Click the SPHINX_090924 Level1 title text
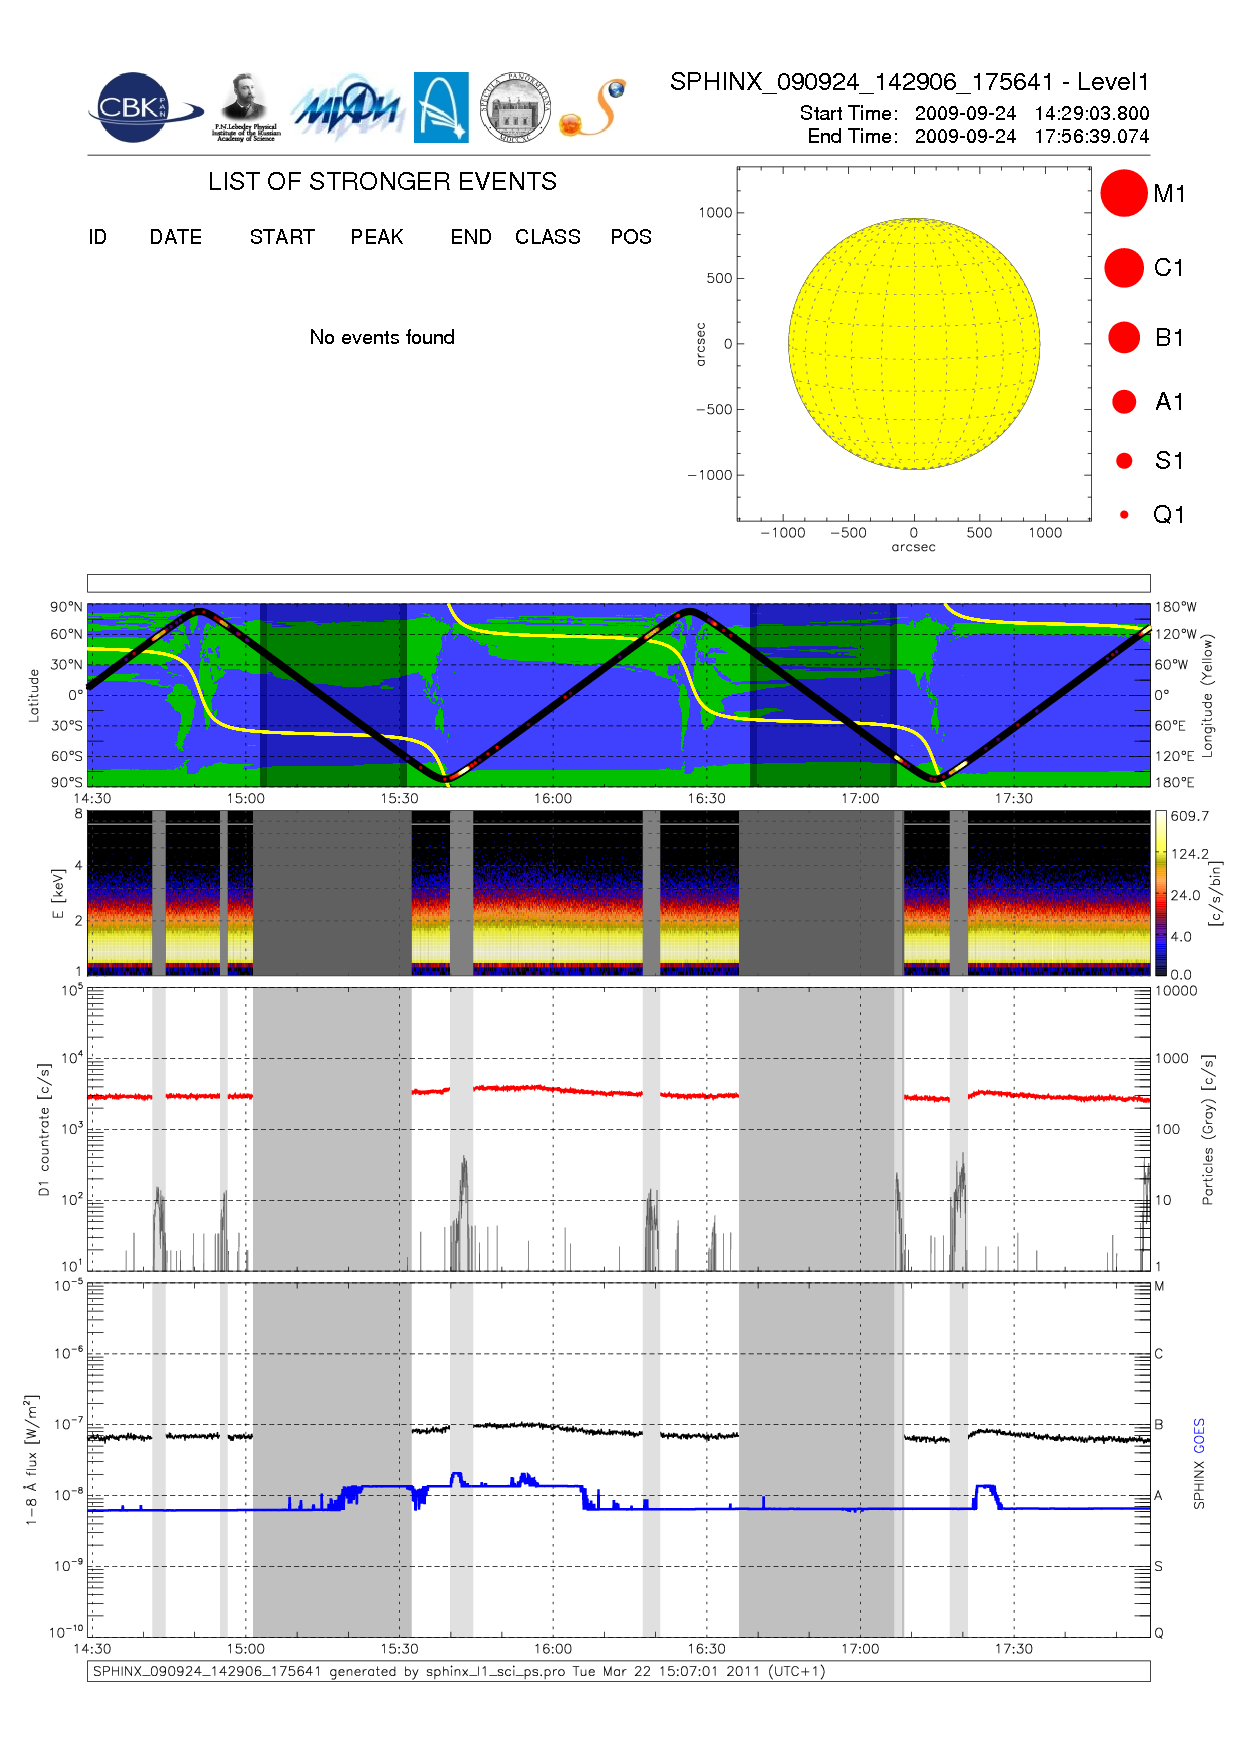1240x1754 pixels. 909,82
